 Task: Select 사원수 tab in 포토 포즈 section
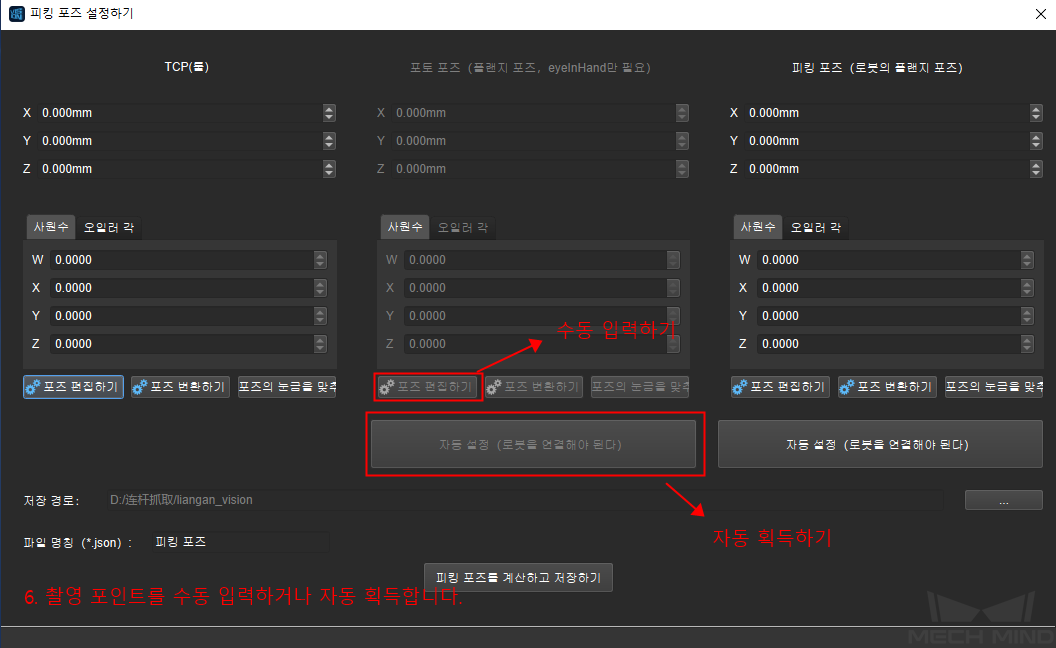click(405, 227)
